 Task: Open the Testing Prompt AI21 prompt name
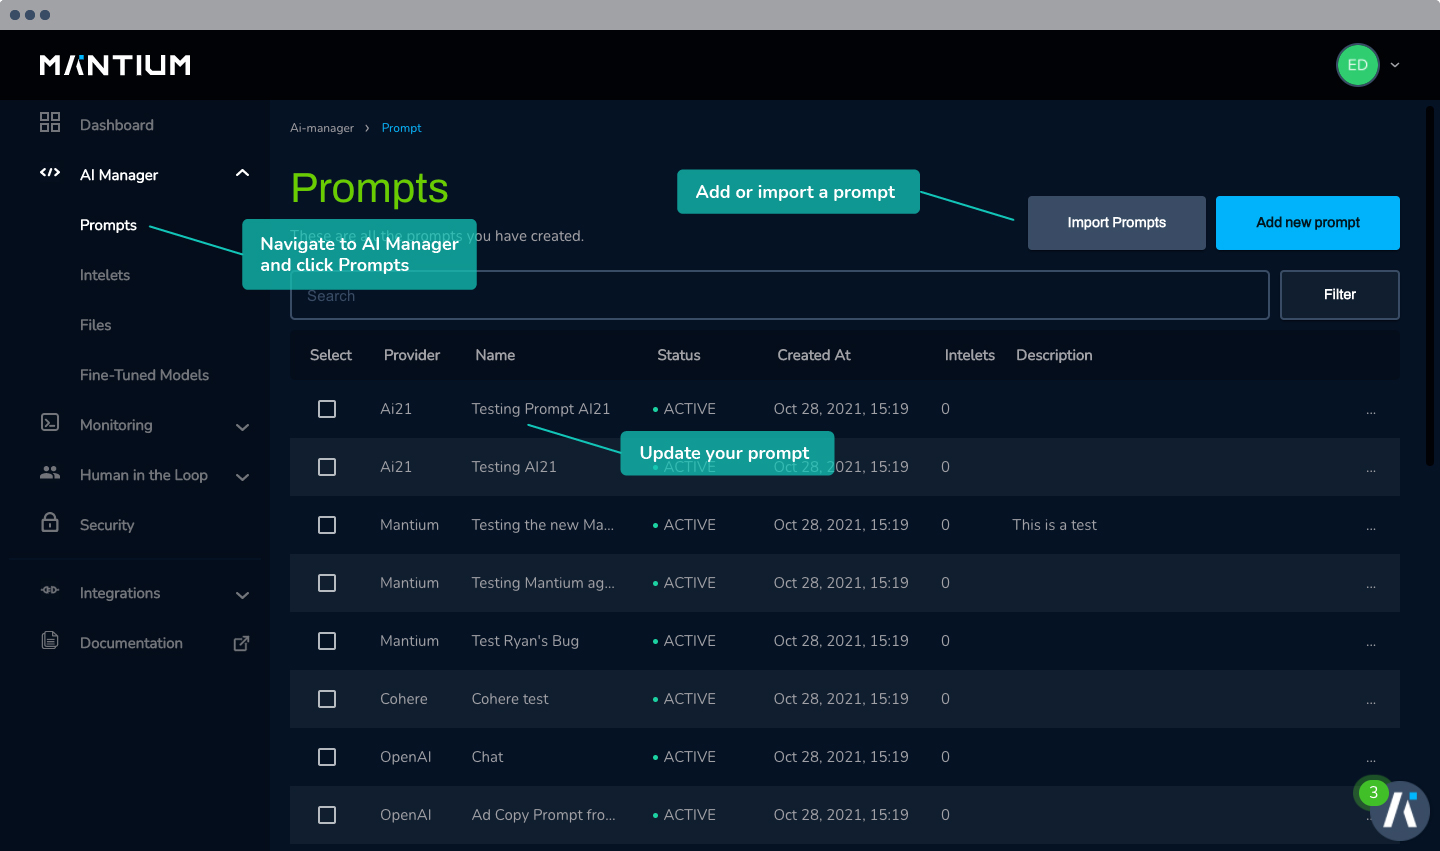tap(541, 409)
